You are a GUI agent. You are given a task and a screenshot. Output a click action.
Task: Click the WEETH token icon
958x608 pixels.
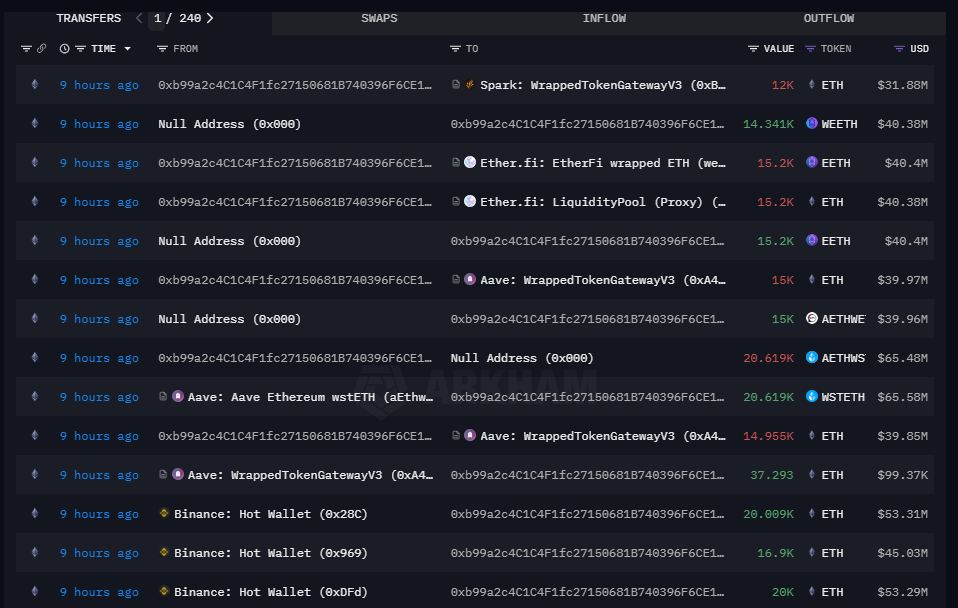pos(812,124)
